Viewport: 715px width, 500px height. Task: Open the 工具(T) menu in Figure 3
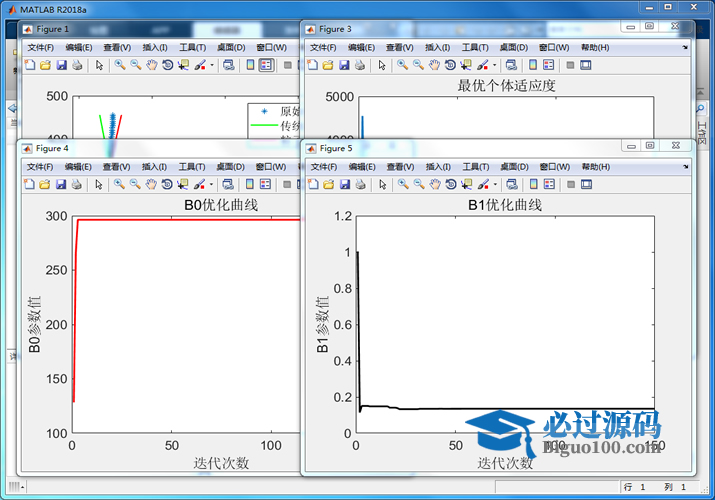[475, 47]
